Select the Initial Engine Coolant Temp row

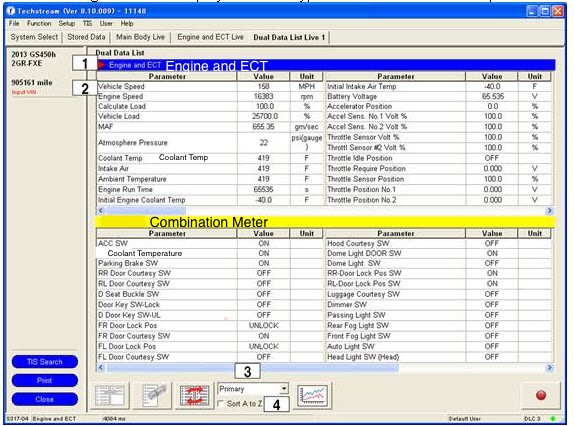[x=210, y=200]
